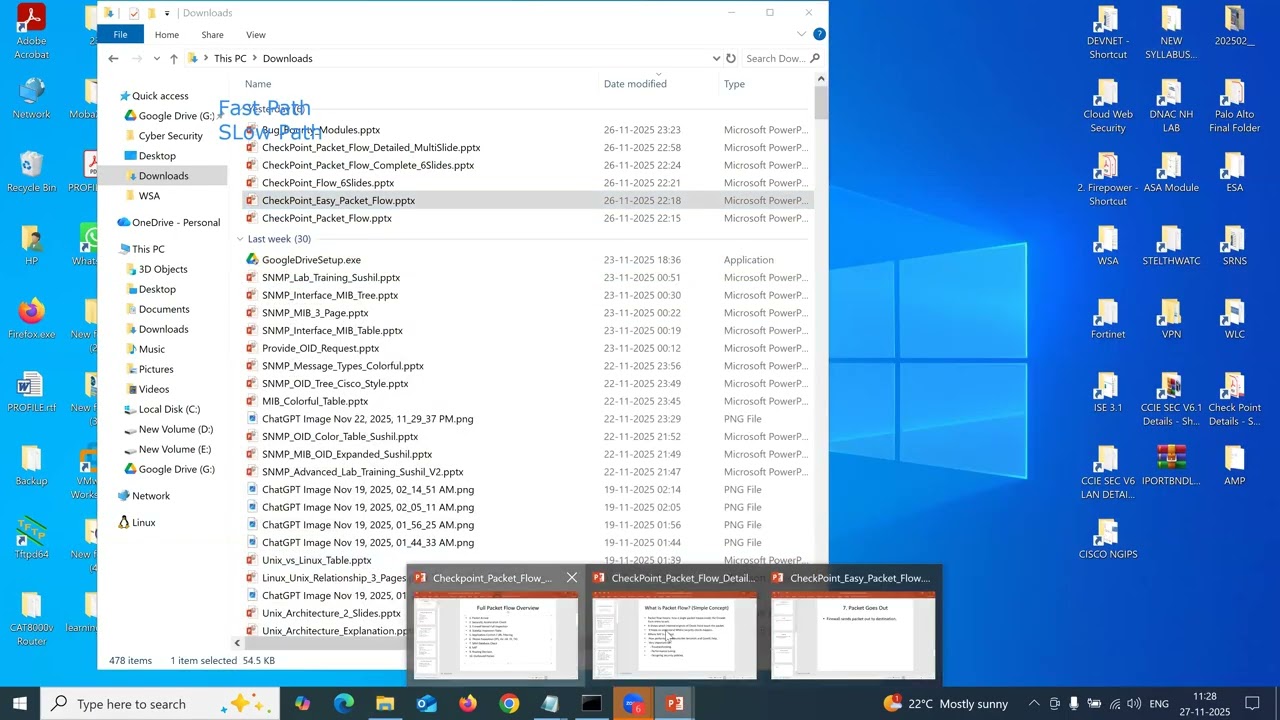
Task: Select Local Disk (C:) in navigation pane
Action: (x=169, y=409)
